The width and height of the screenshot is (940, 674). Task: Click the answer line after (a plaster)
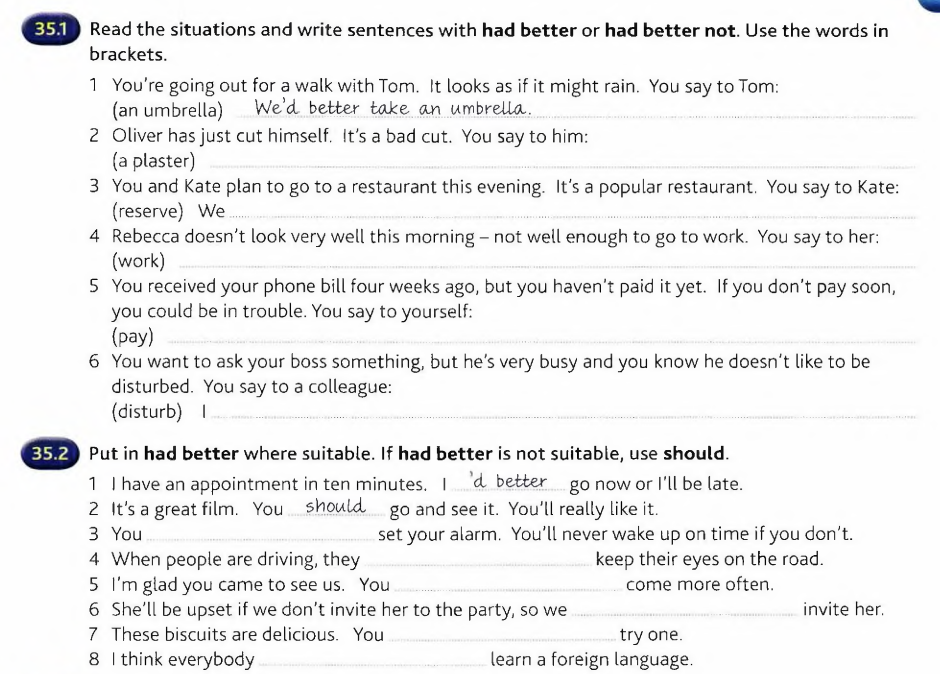coord(563,164)
